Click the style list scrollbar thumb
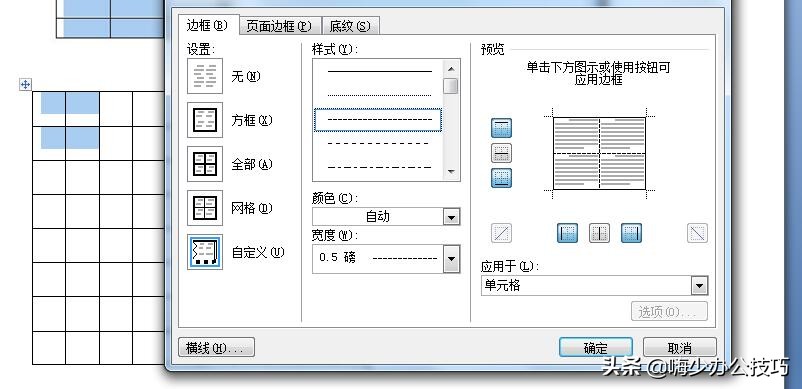Screen dimensions: 802x389 (x=451, y=86)
